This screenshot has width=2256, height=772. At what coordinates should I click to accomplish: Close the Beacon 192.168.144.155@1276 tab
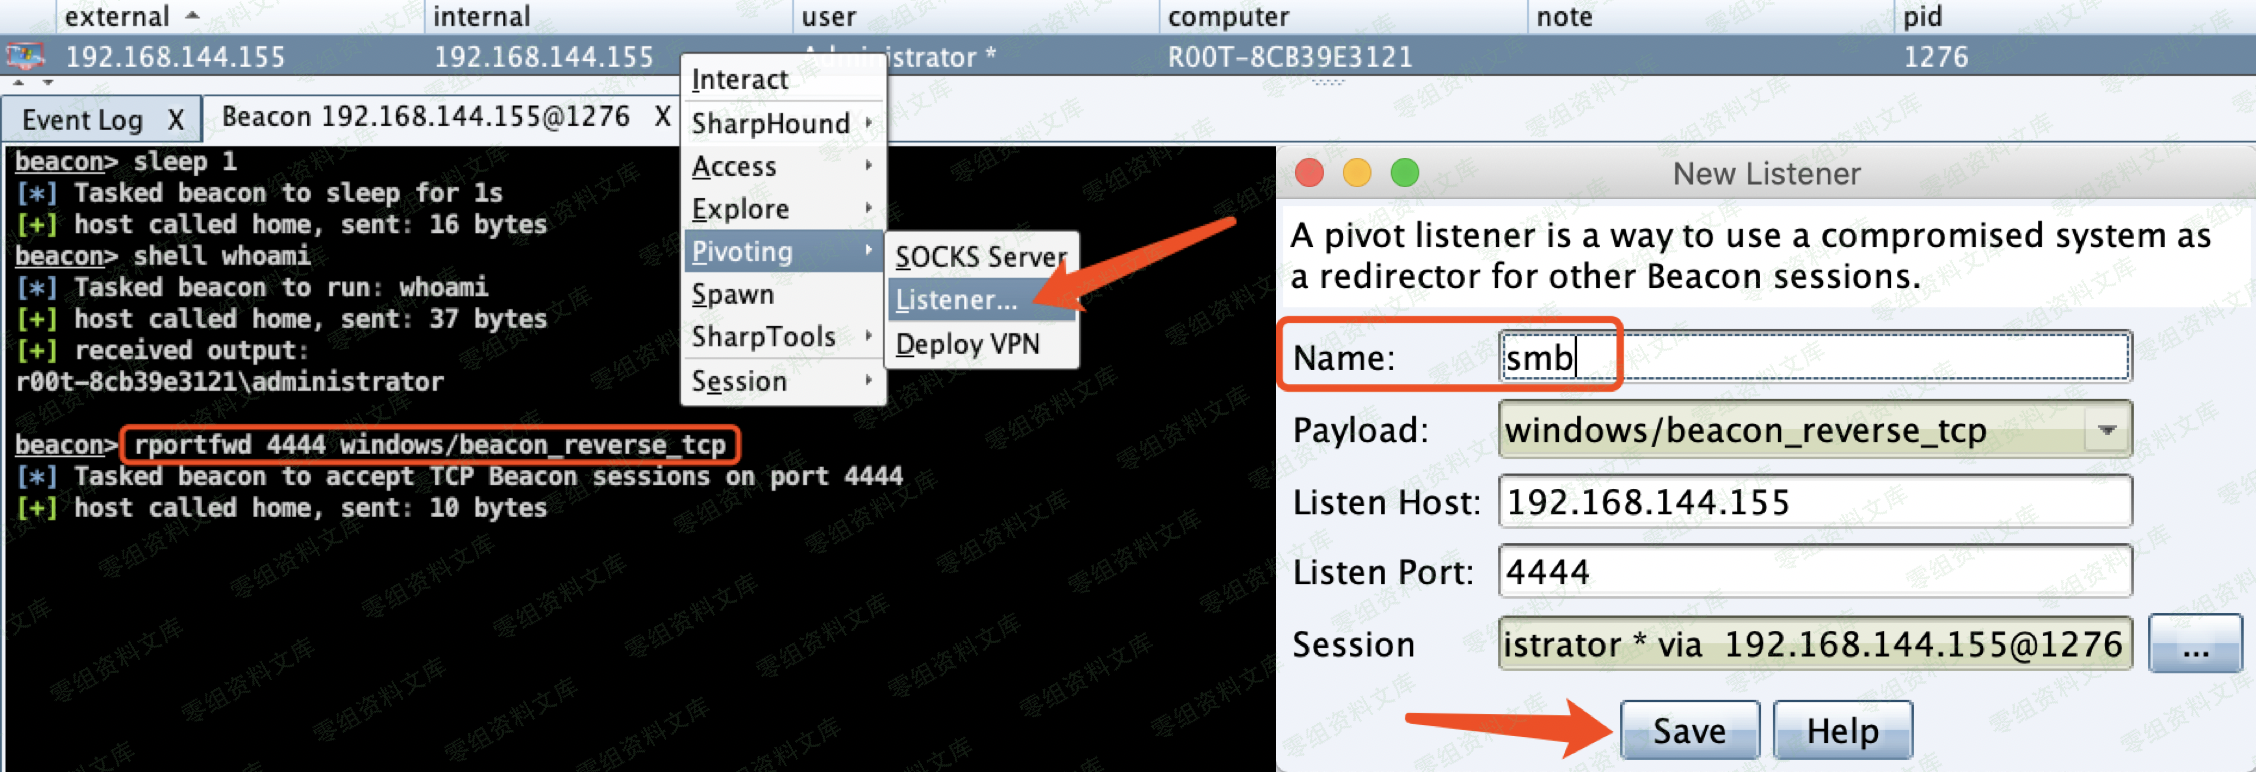662,117
